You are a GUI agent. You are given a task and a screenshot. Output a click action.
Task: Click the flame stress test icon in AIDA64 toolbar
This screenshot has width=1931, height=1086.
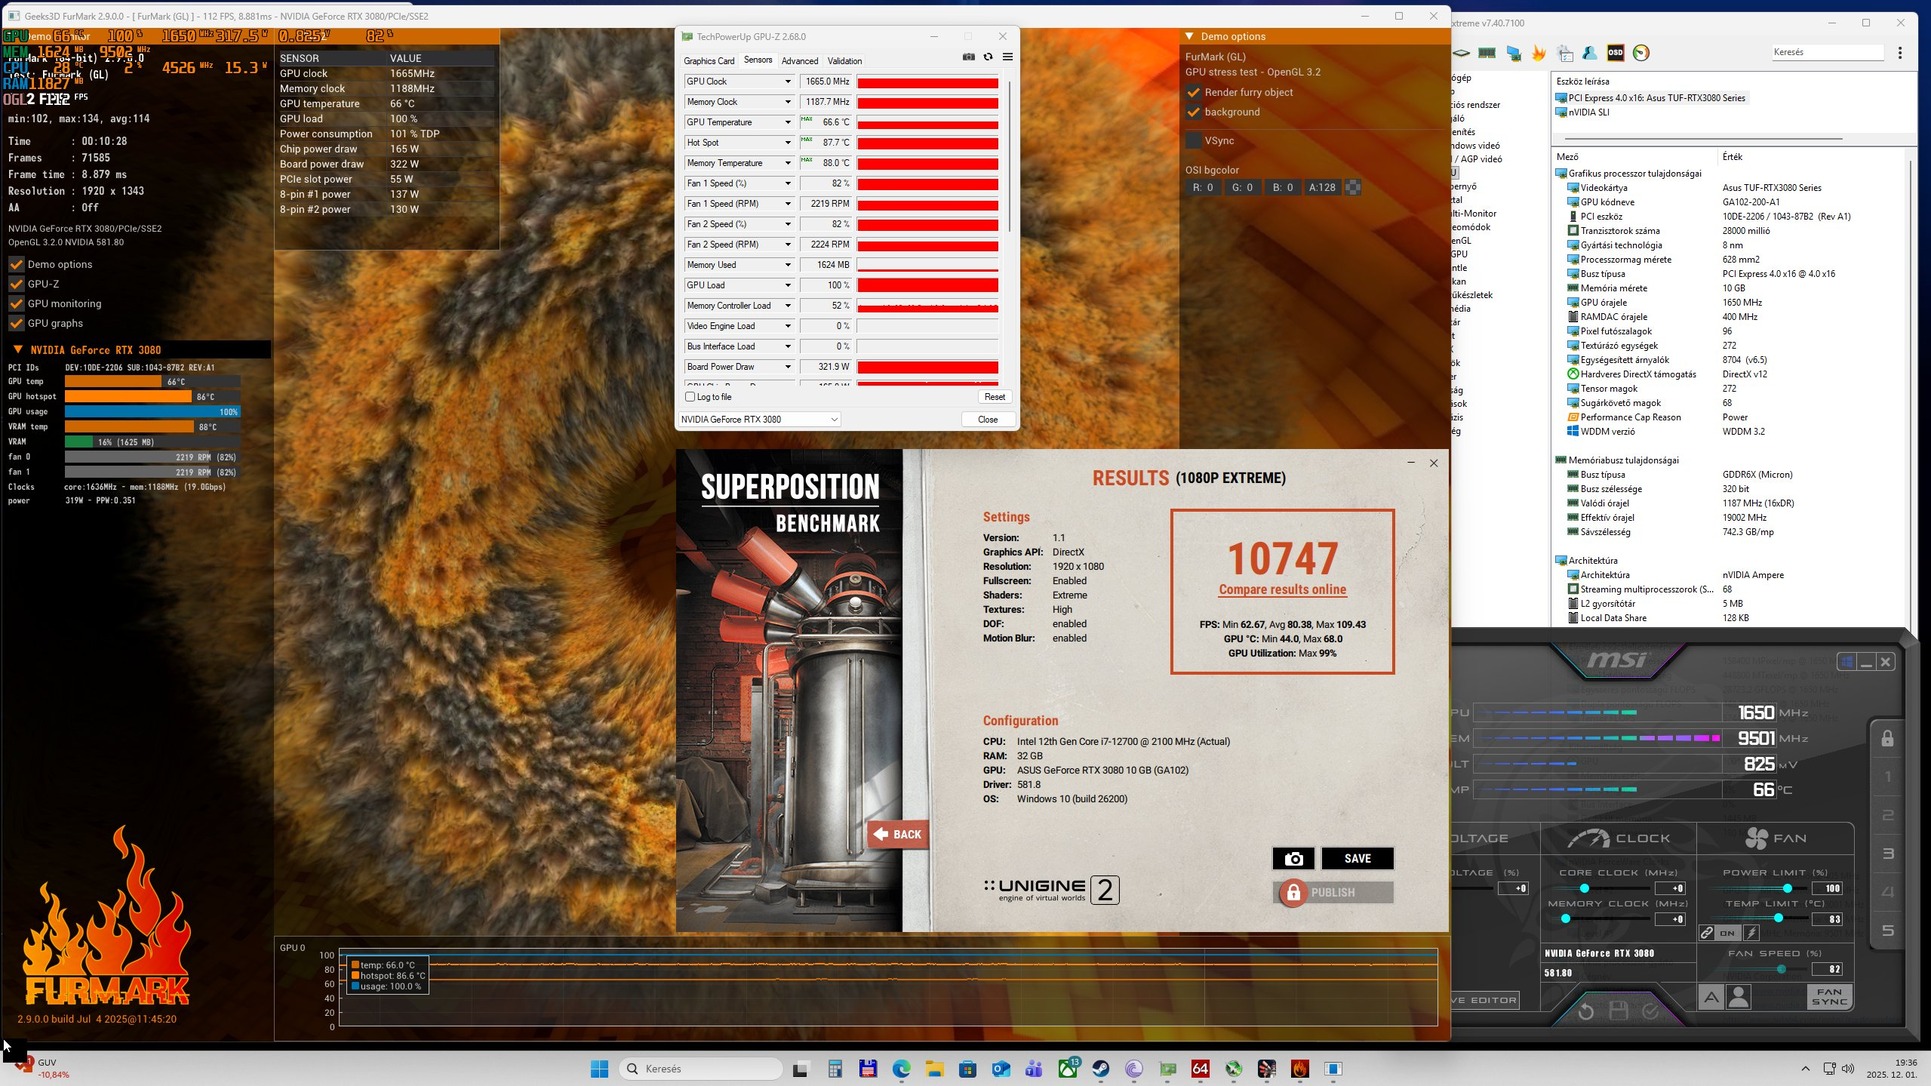[1539, 53]
